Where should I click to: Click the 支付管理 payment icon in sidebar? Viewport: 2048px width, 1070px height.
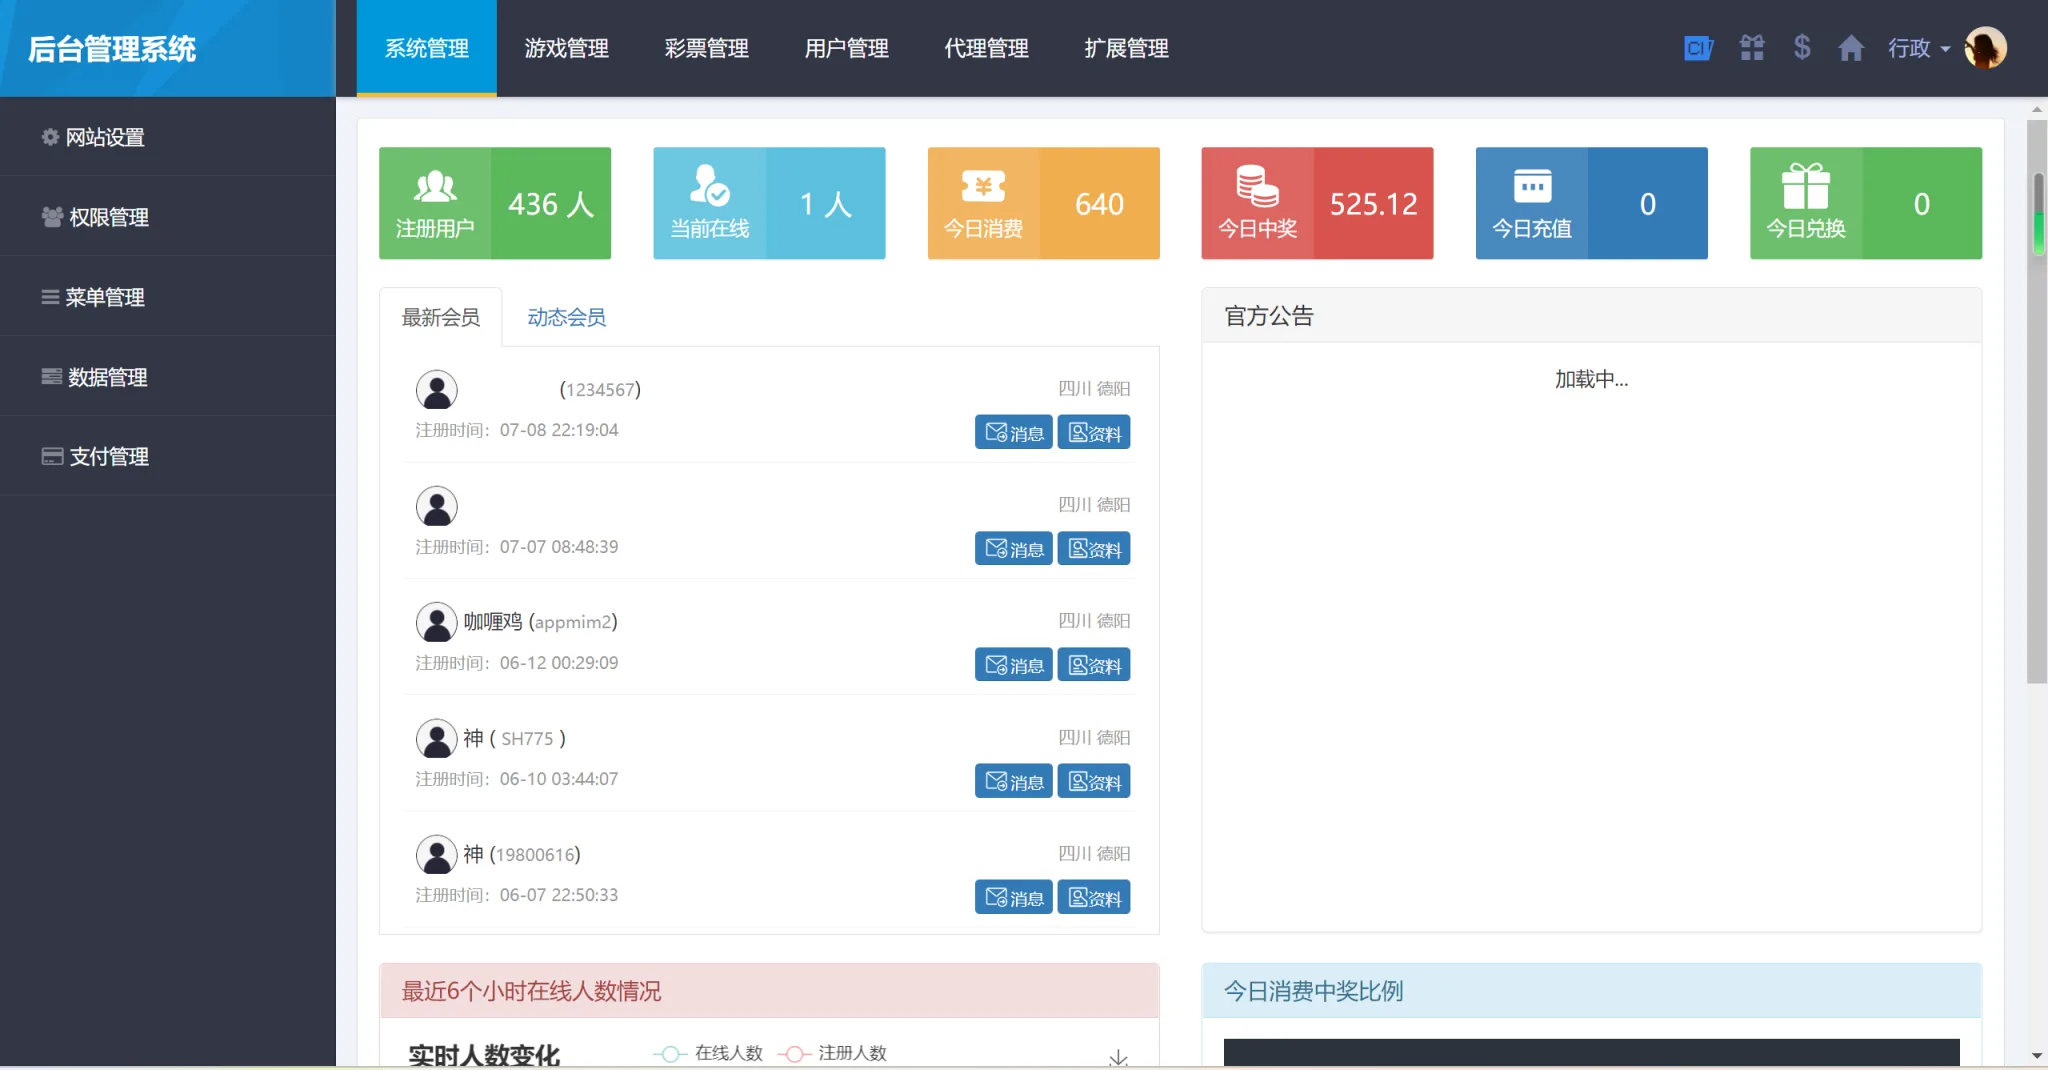click(x=52, y=456)
